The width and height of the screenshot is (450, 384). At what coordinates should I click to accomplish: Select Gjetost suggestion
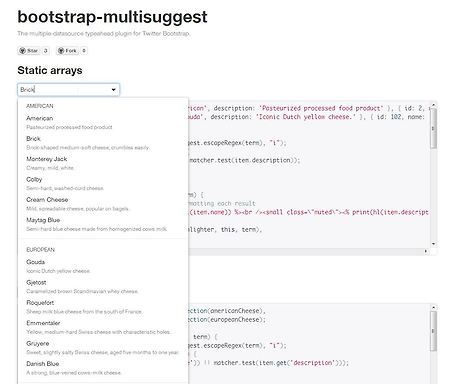coord(103,286)
